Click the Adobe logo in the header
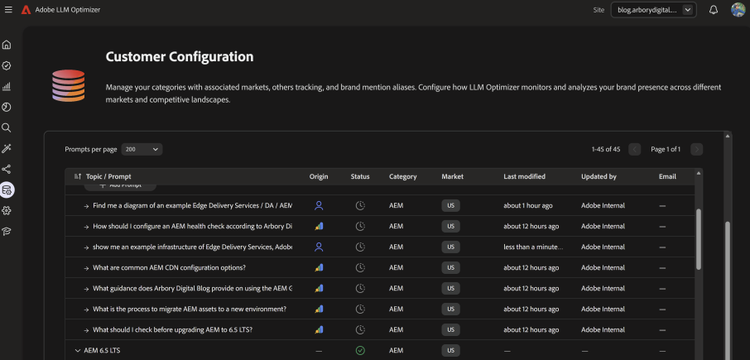 [x=26, y=10]
